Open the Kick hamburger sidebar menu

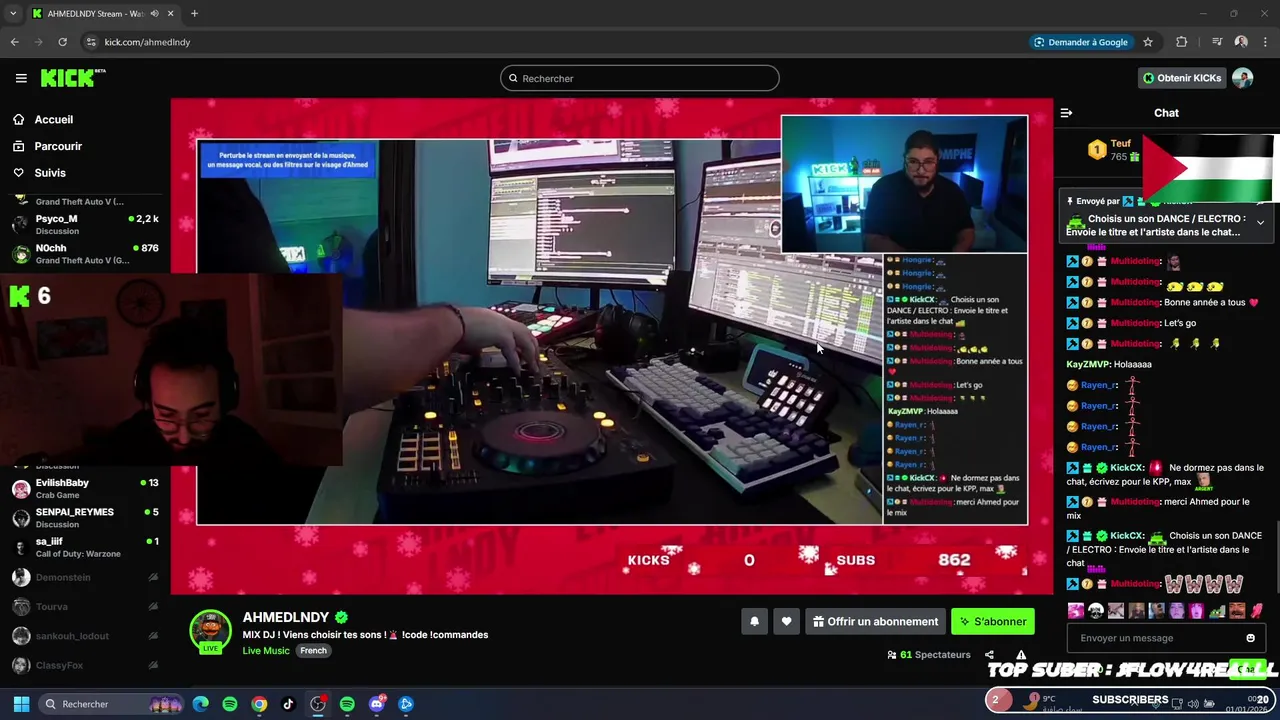(x=21, y=78)
